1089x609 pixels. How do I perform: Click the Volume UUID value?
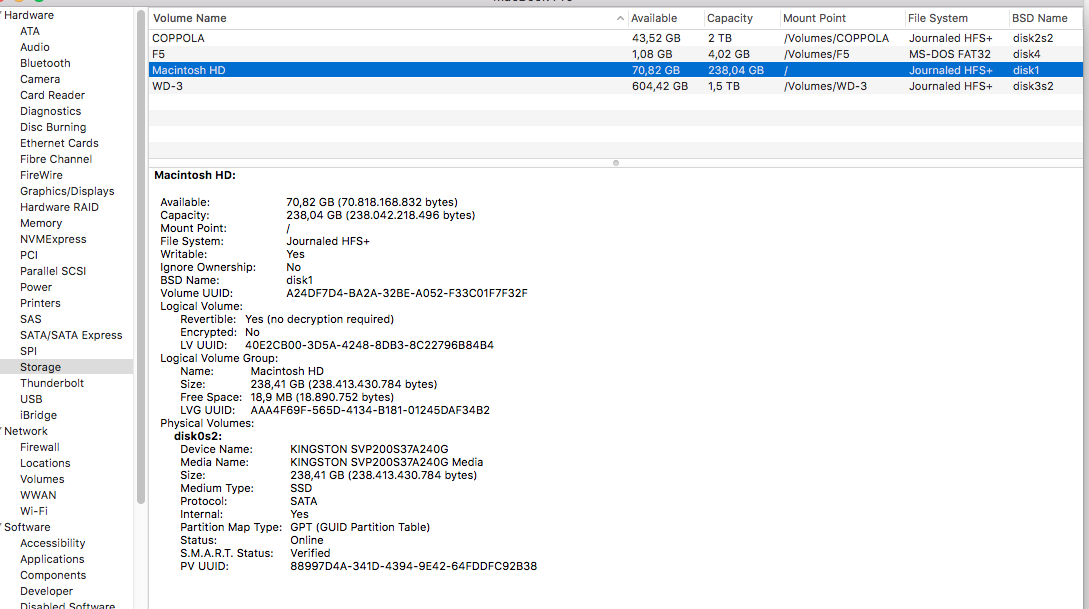coord(407,293)
